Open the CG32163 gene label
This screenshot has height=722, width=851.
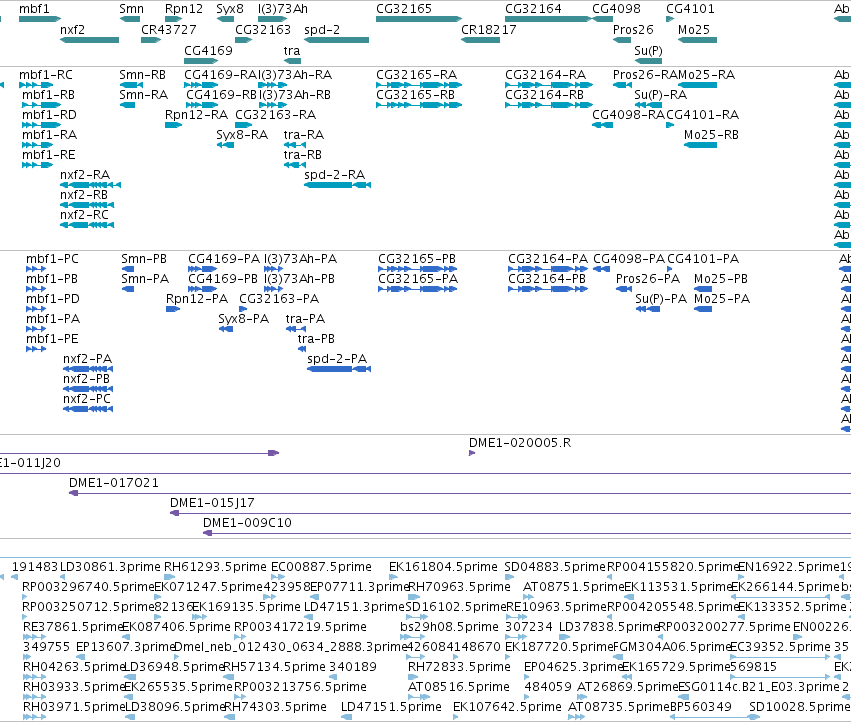pyautogui.click(x=263, y=29)
